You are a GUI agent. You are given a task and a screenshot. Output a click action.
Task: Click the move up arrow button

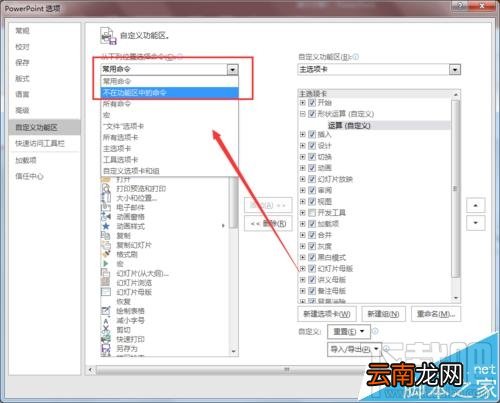pos(476,205)
